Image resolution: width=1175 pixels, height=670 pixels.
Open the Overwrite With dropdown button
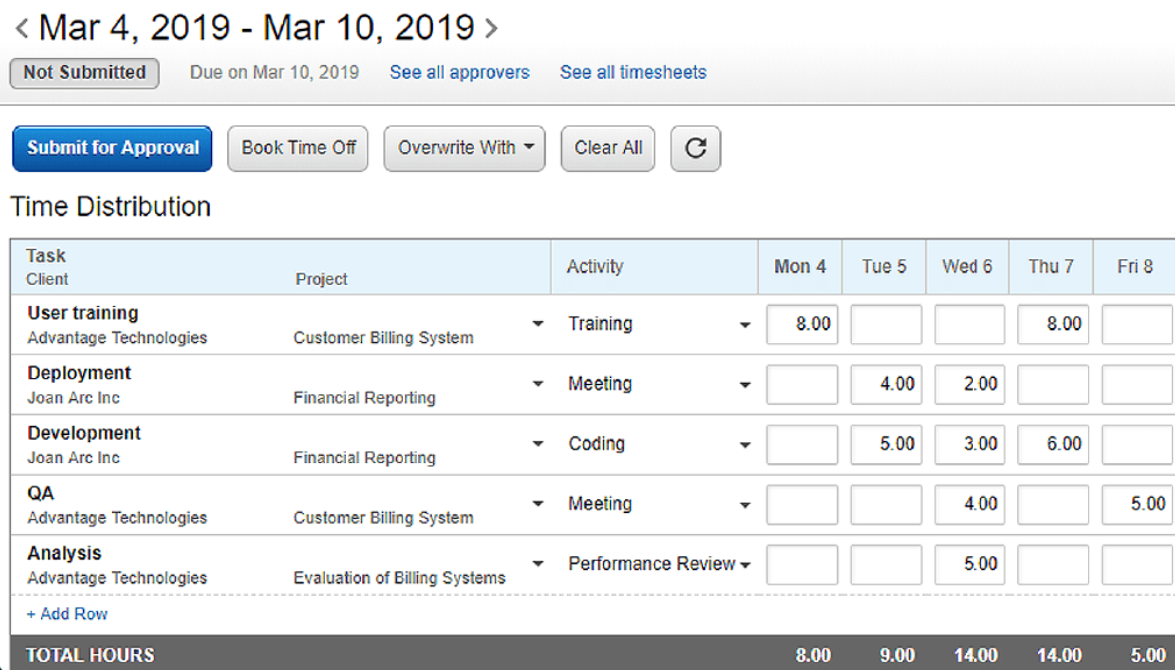[464, 148]
